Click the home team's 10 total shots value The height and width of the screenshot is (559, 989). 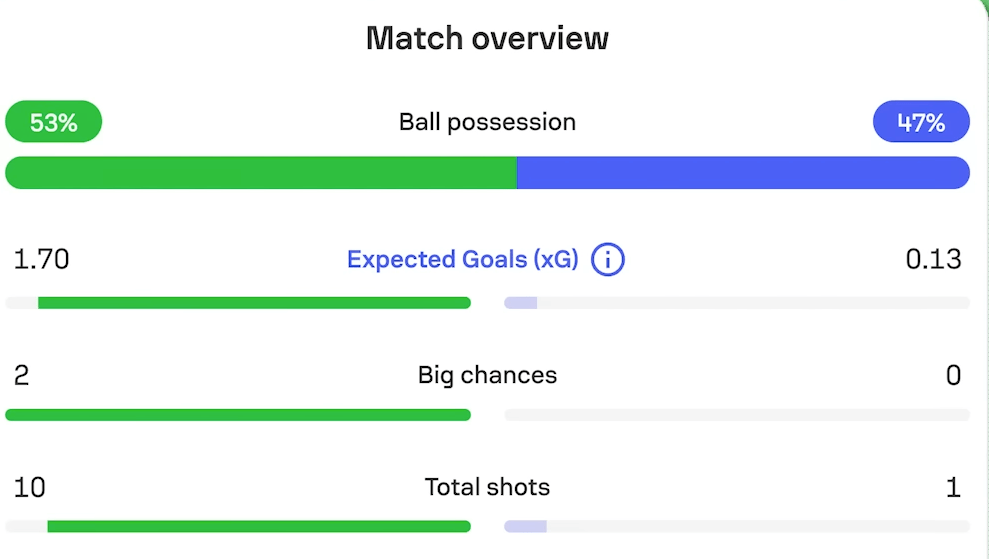pyautogui.click(x=30, y=487)
